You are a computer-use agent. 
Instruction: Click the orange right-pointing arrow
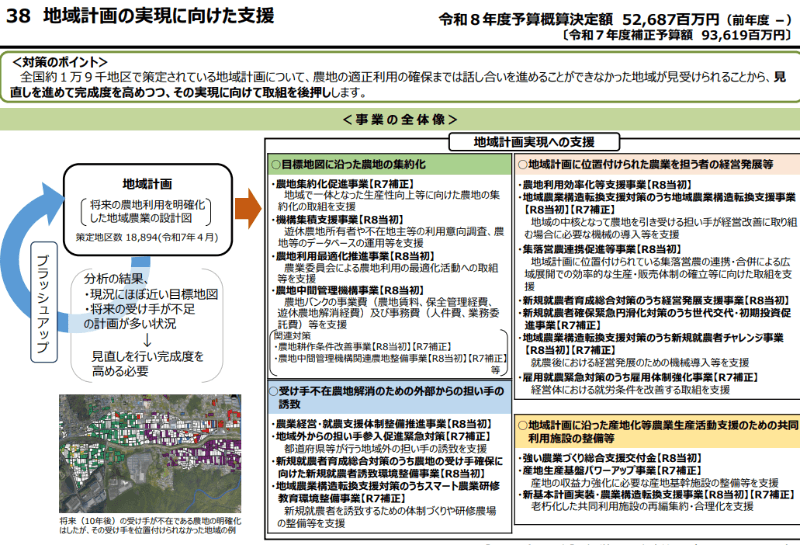click(x=247, y=207)
